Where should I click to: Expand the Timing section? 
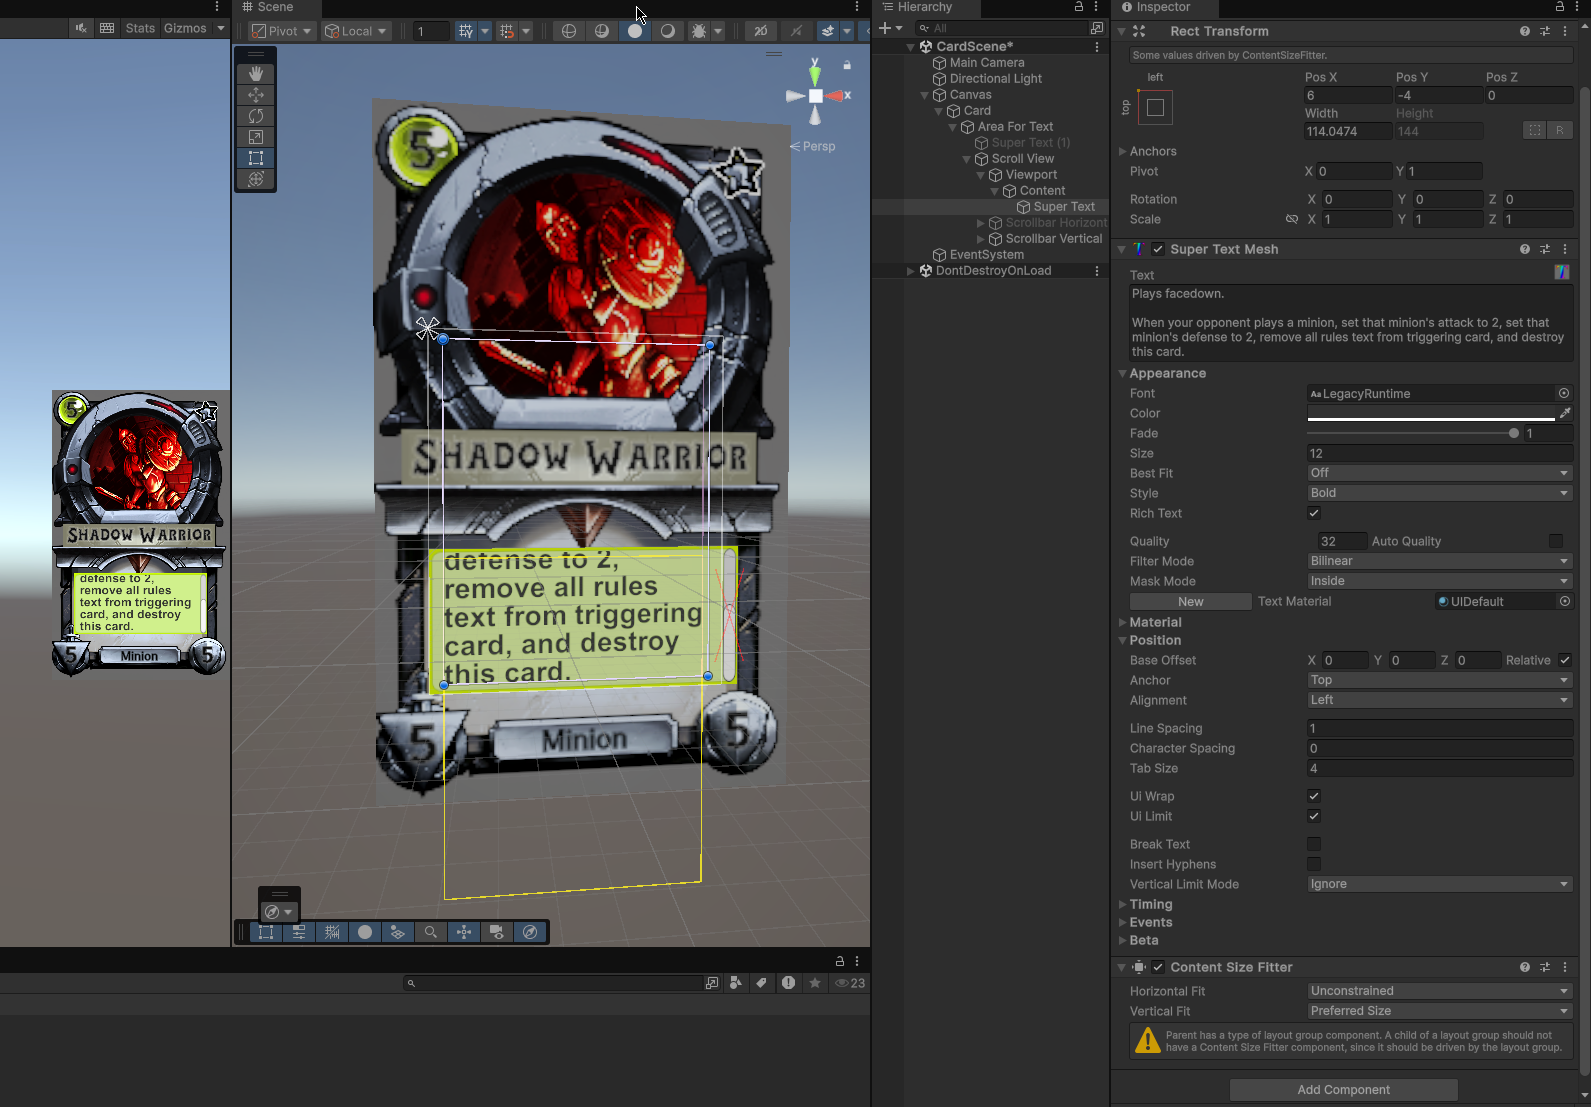[x=1150, y=904]
